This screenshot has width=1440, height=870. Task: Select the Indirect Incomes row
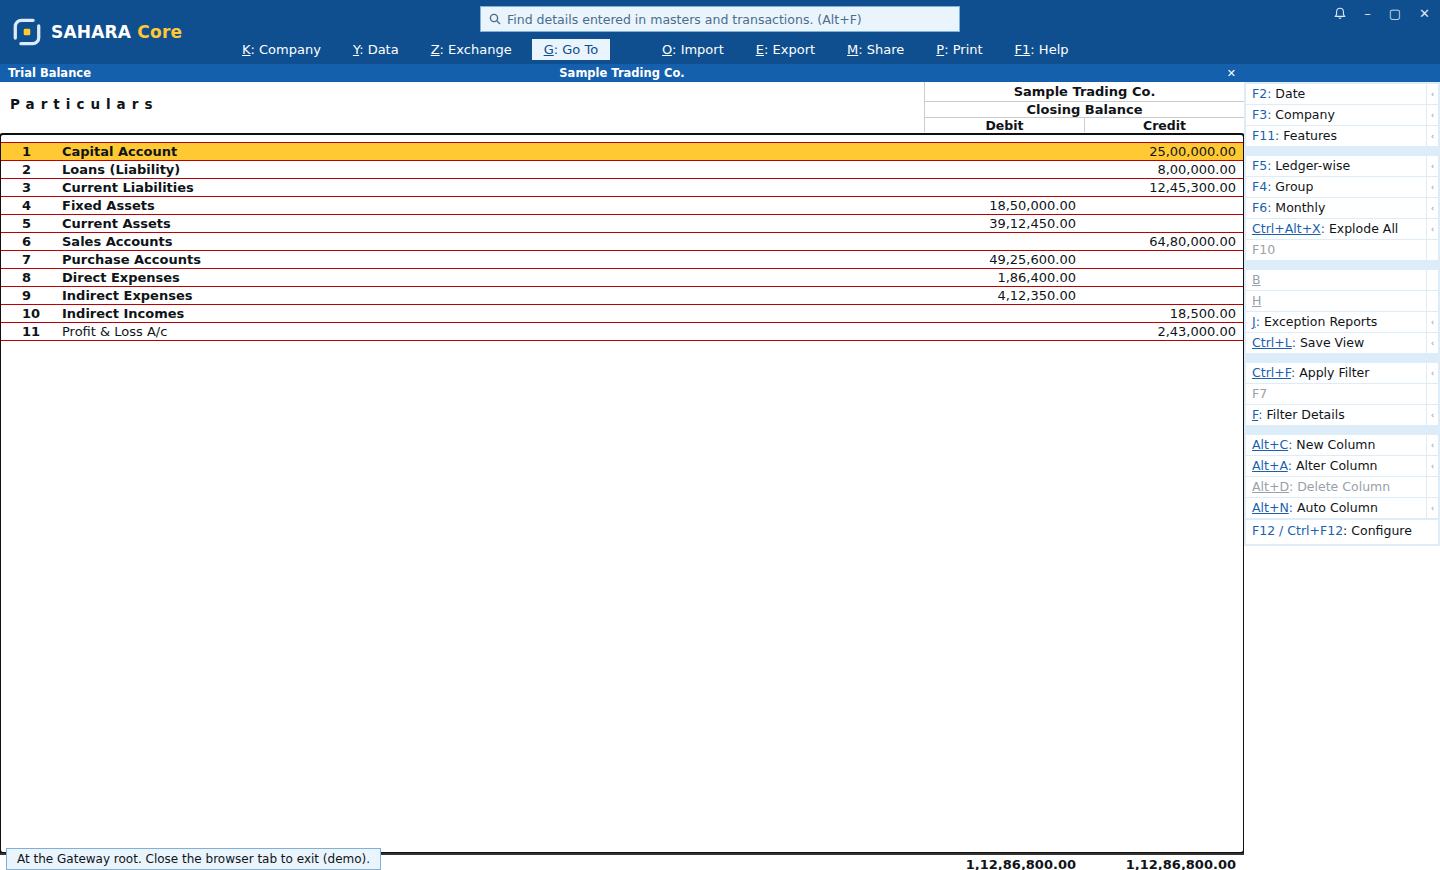point(622,314)
